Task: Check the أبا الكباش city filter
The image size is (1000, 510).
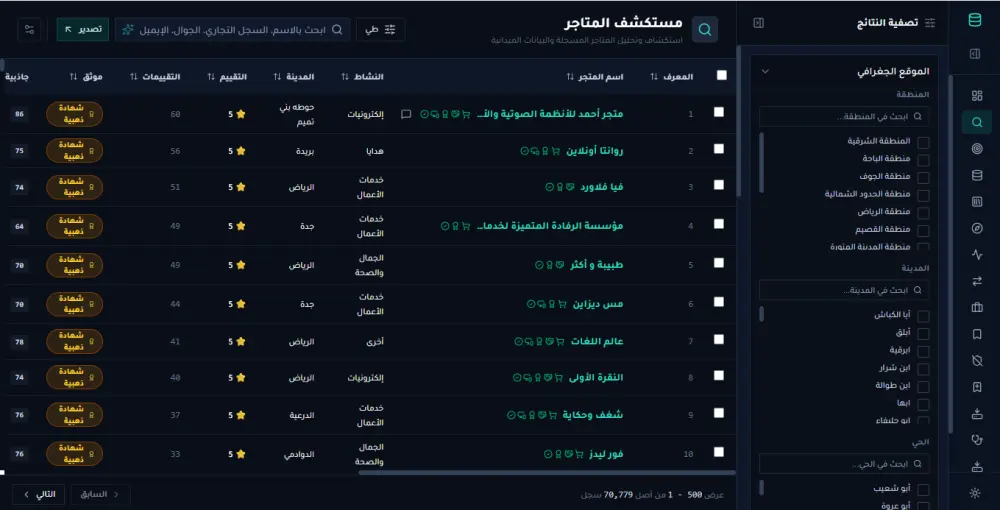Action: pos(923,316)
